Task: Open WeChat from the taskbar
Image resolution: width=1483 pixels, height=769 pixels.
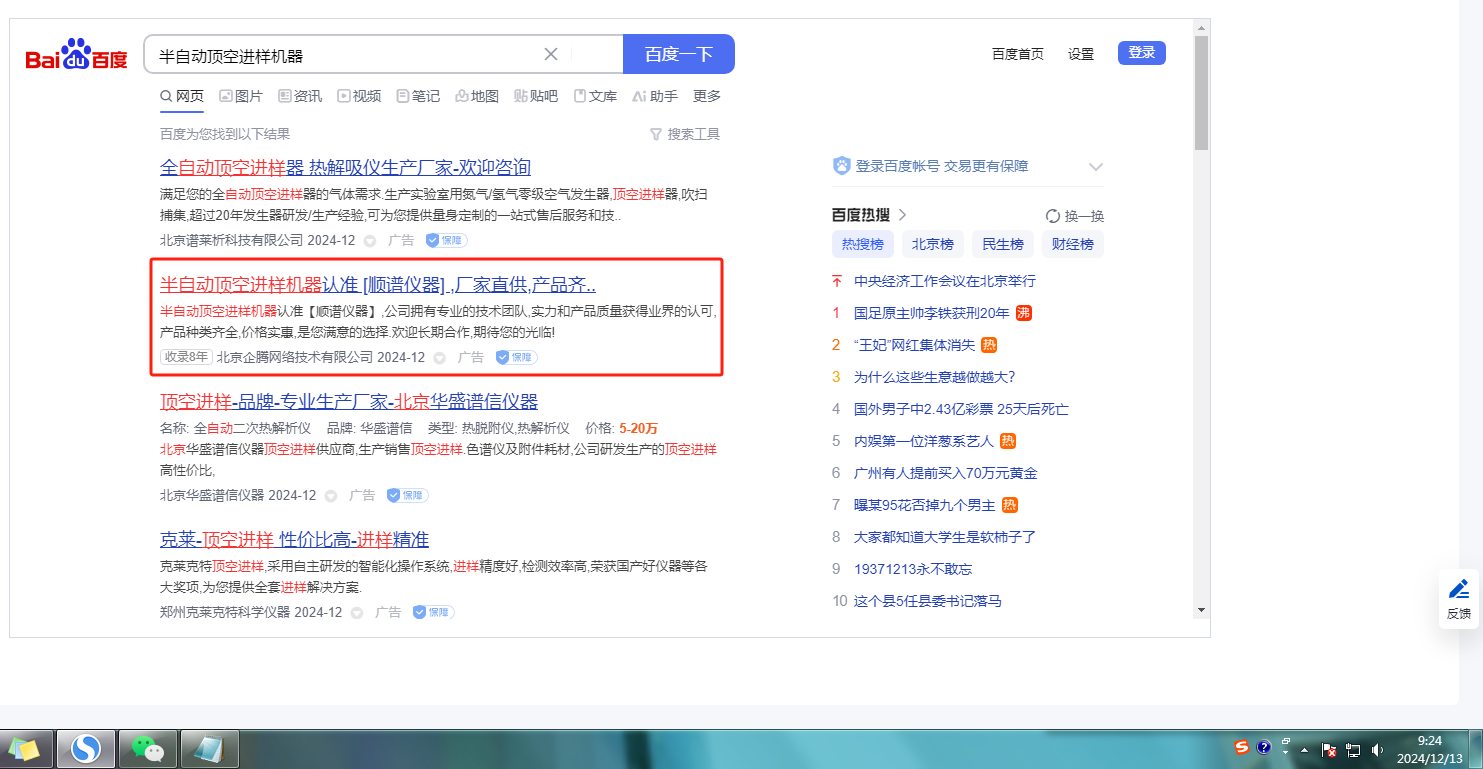Action: coord(148,748)
